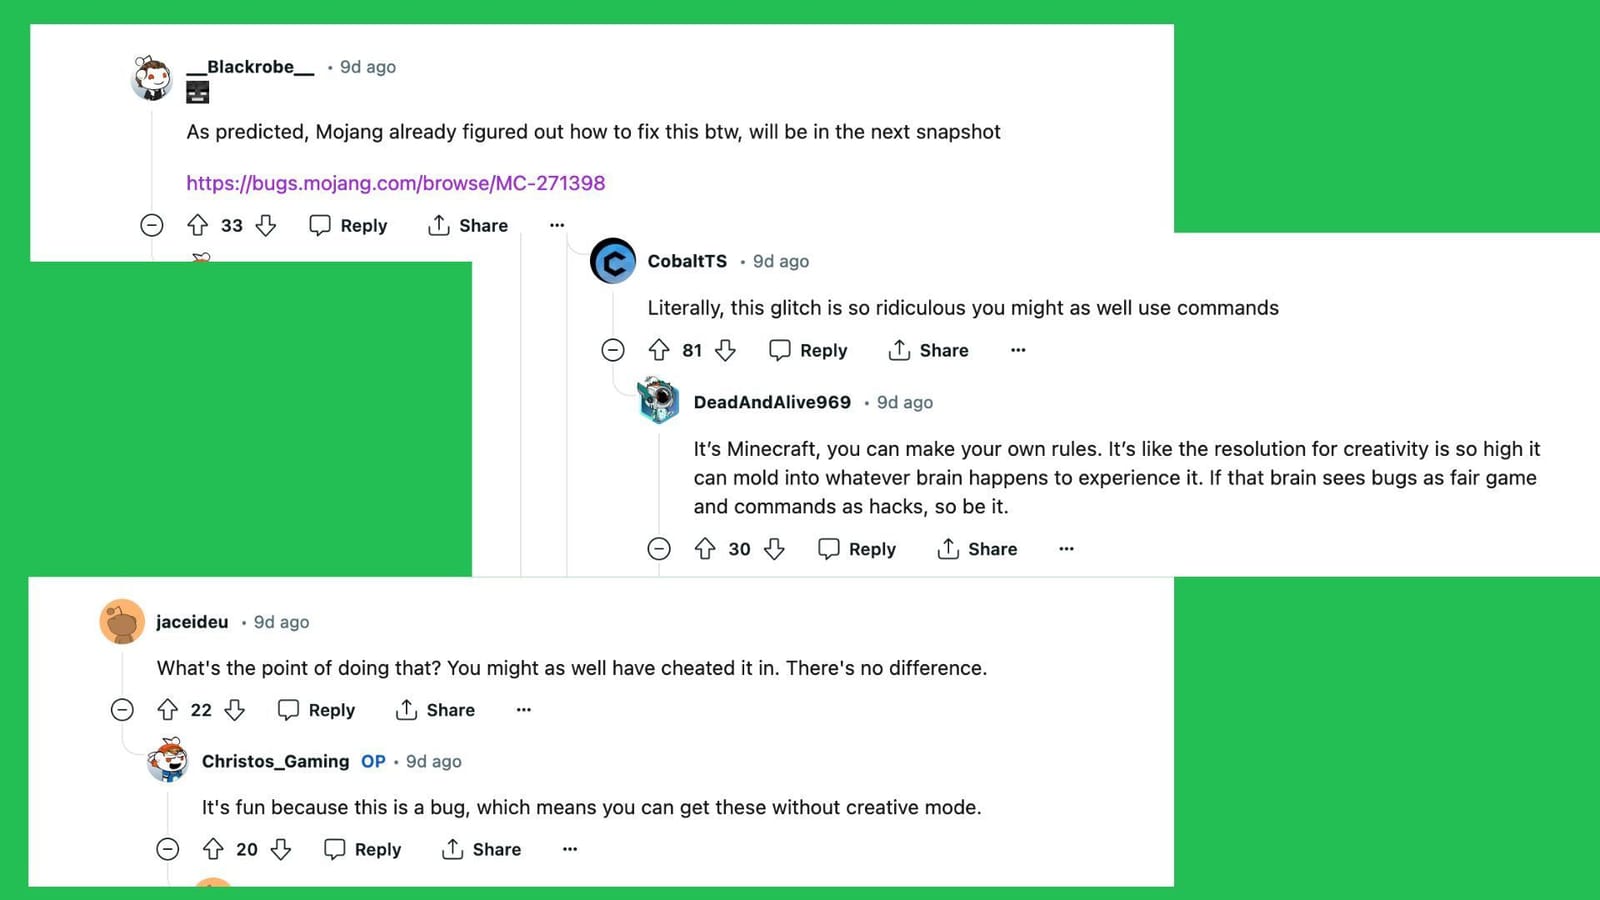Collapse CobaltTS's comment thread
1600x900 pixels.
[613, 350]
